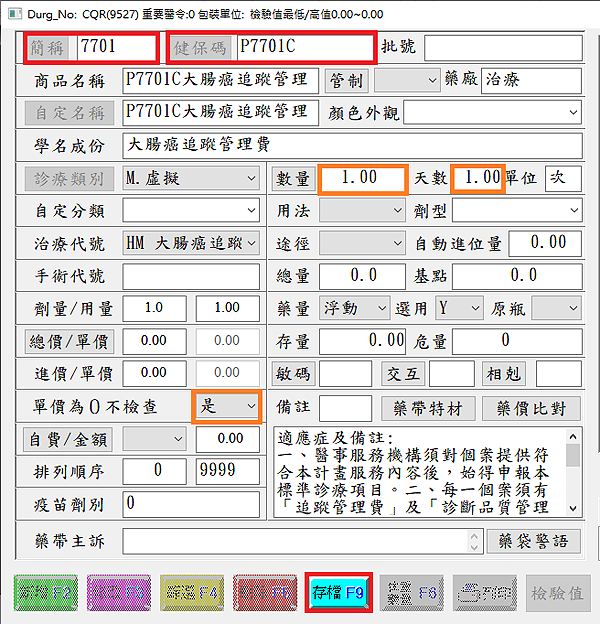Click the 管制 button
Viewport: 600px width, 624px height.
pos(347,80)
